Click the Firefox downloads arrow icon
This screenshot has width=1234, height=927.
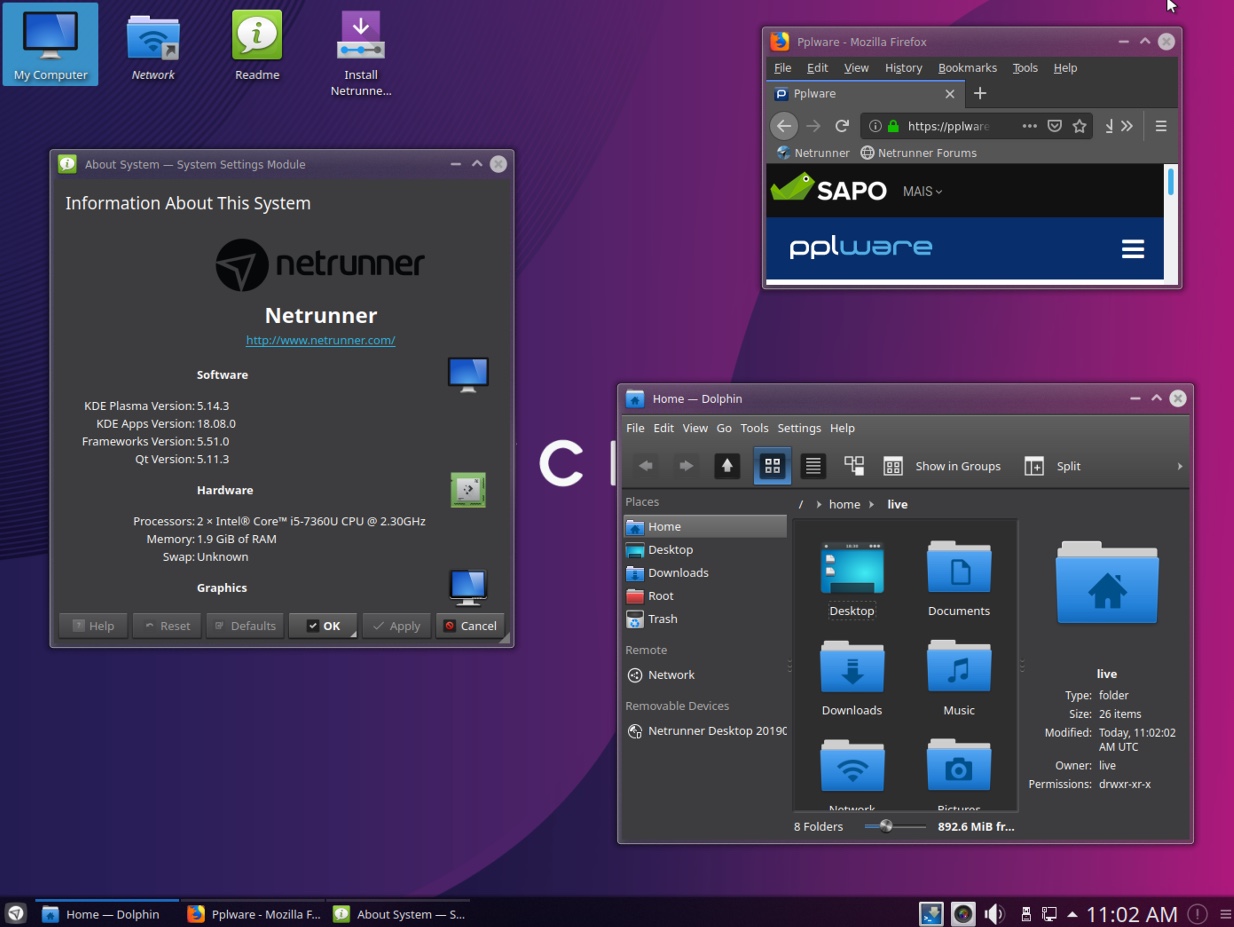[1108, 126]
